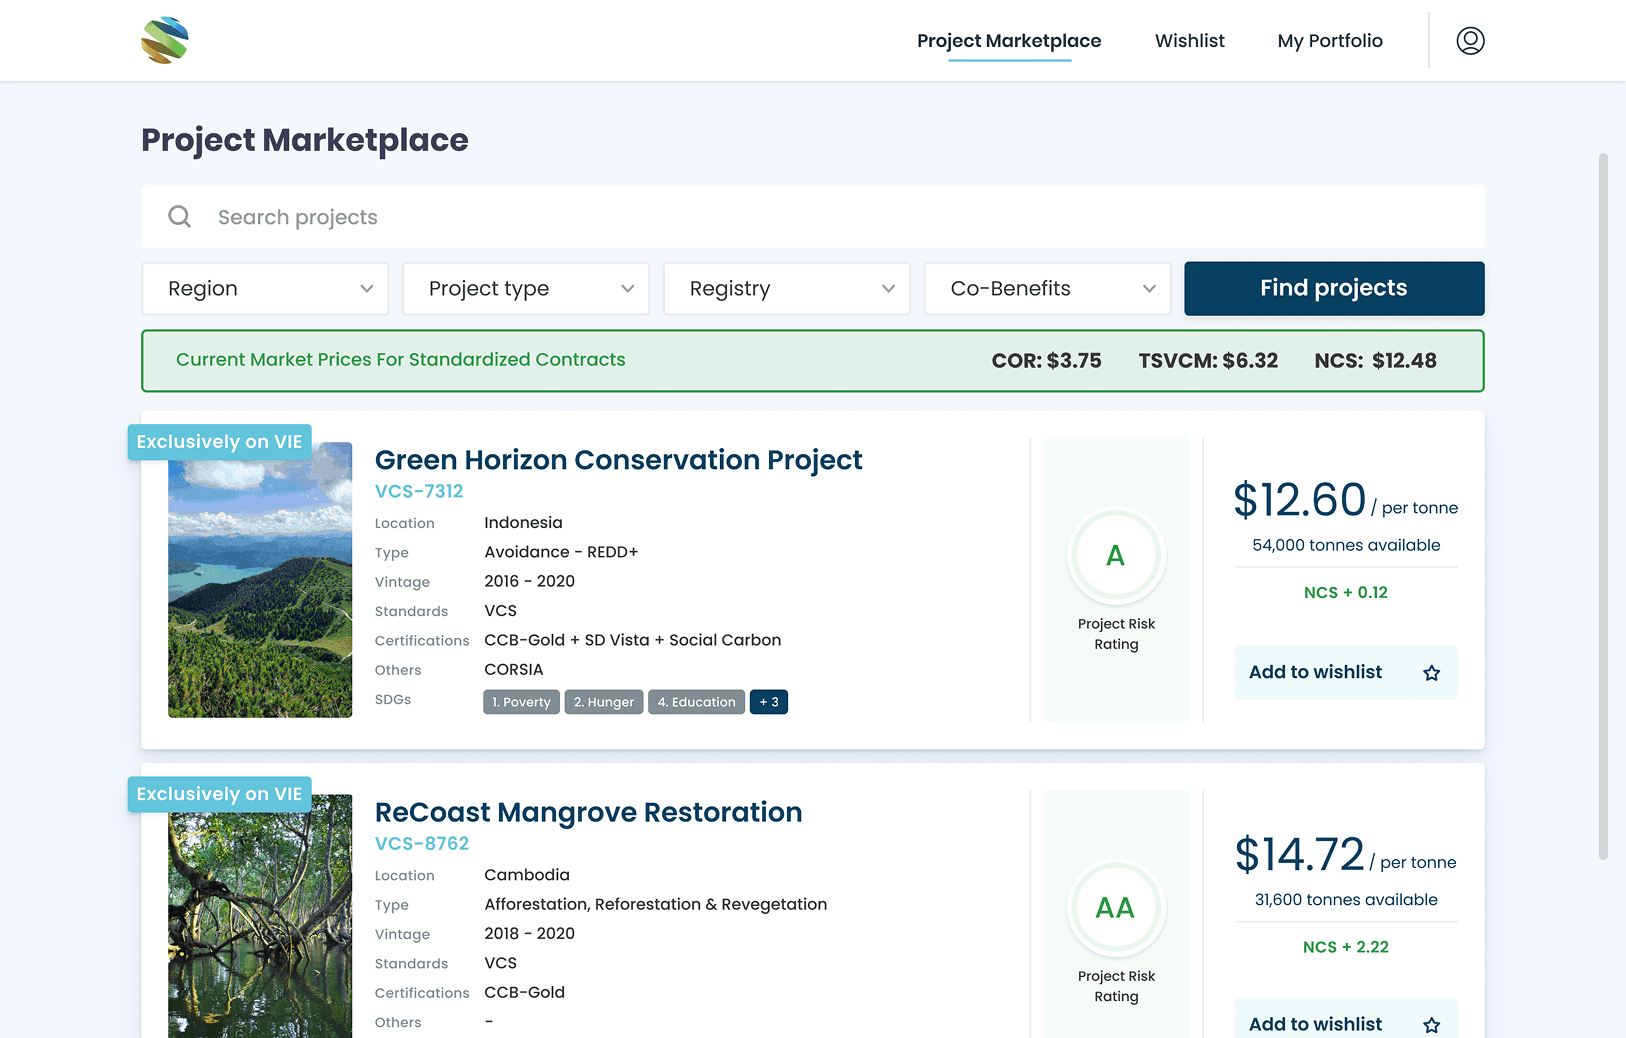
Task: Click the $12.60 per tonne price
Action: pyautogui.click(x=1345, y=500)
